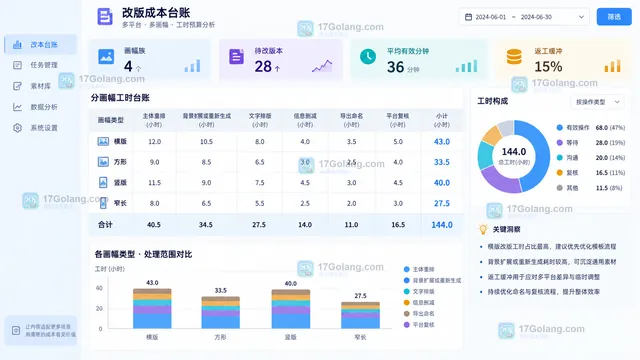Toggle 信息删减 legend in bar chart
Viewport: 640px width, 360px height.
[419, 302]
